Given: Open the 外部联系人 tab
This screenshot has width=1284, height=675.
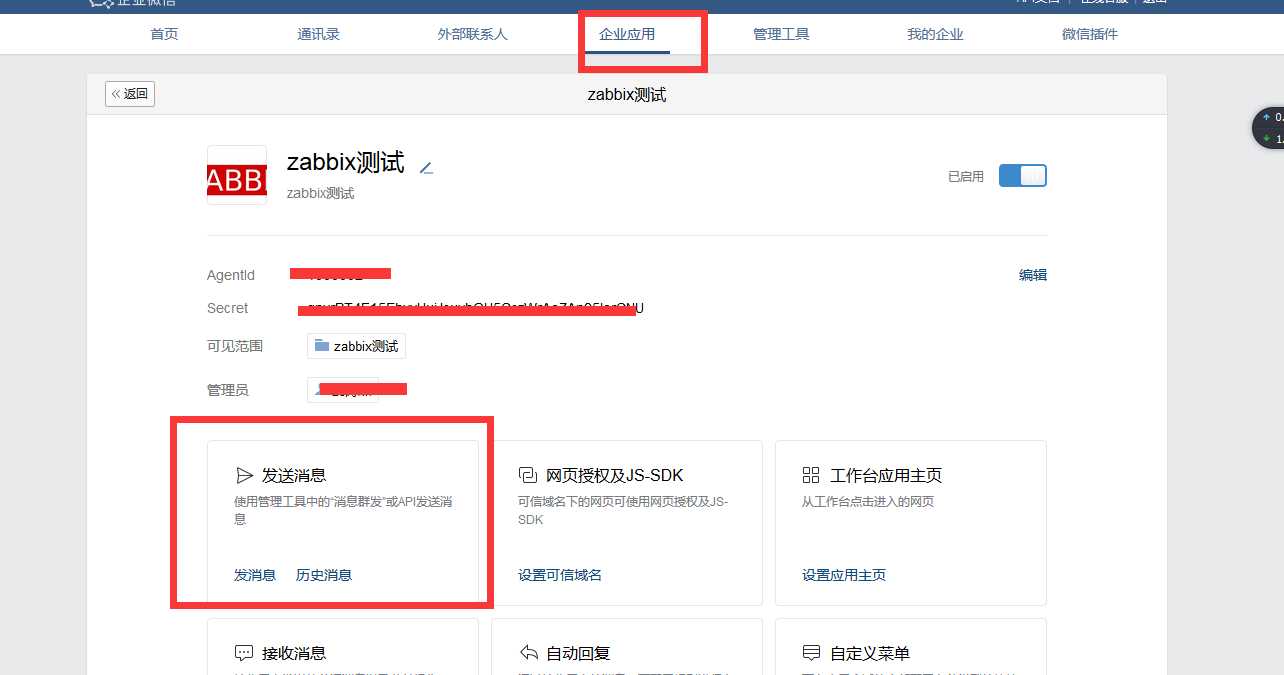Looking at the screenshot, I should click(x=472, y=34).
